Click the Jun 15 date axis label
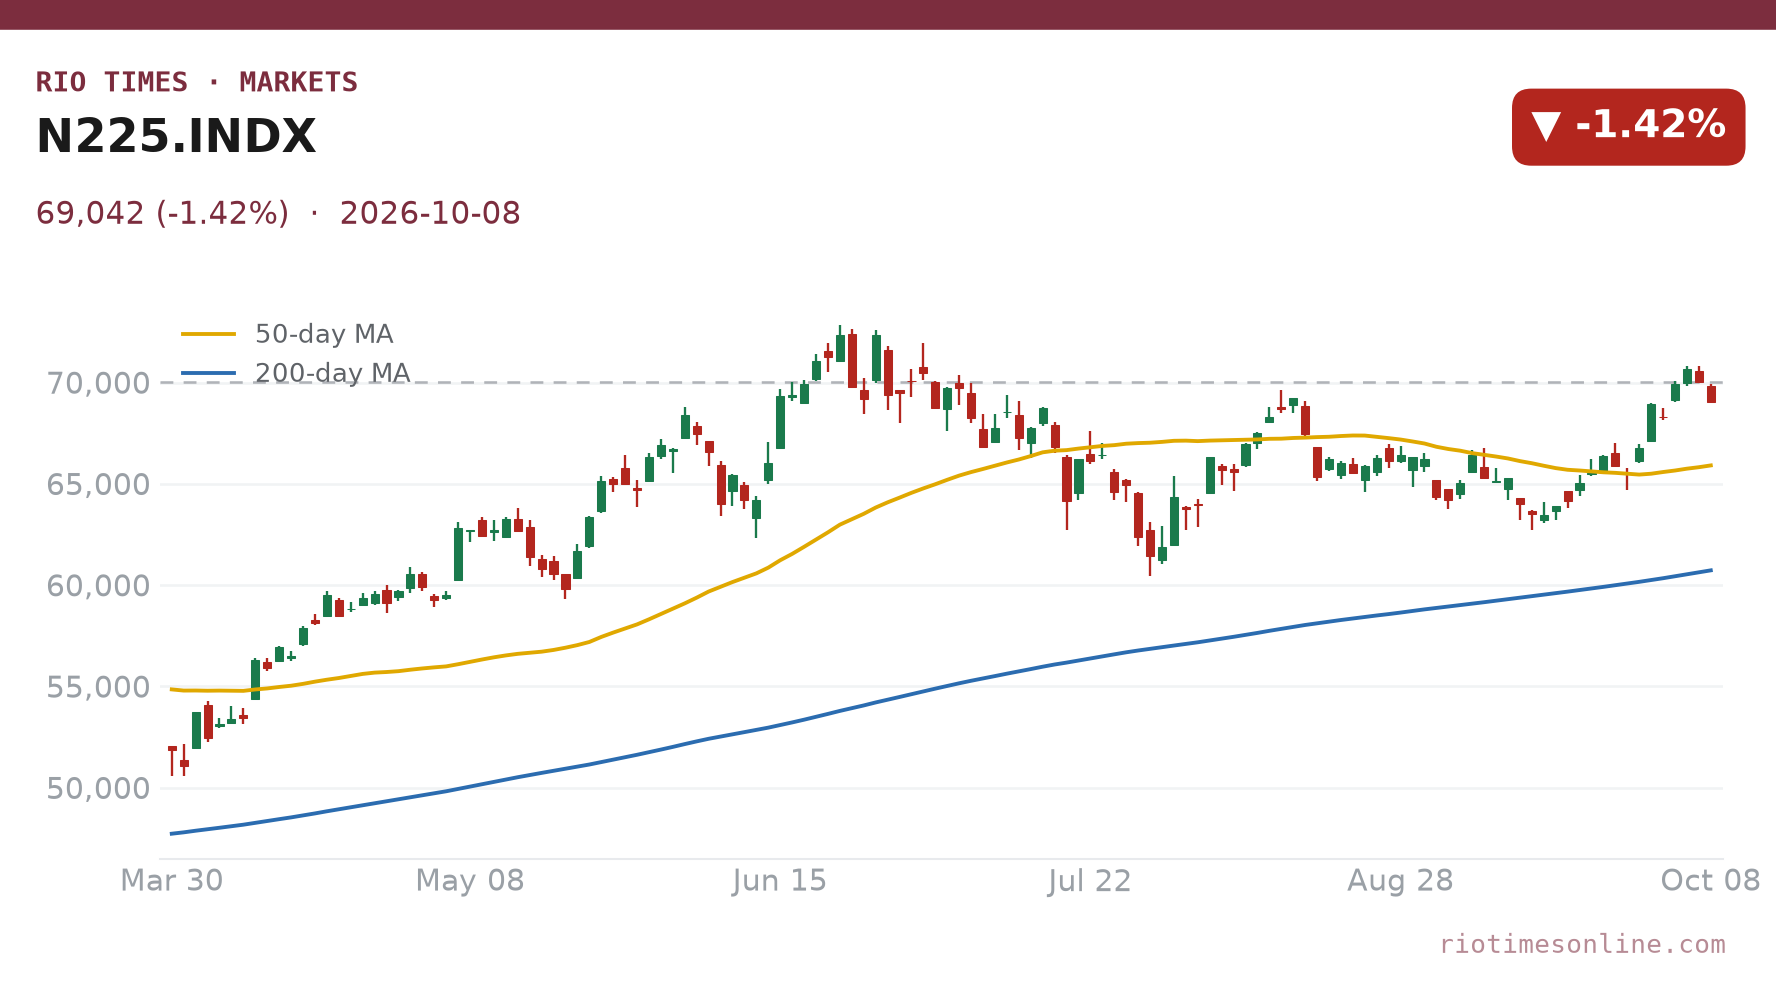The width and height of the screenshot is (1776, 999). click(x=780, y=881)
